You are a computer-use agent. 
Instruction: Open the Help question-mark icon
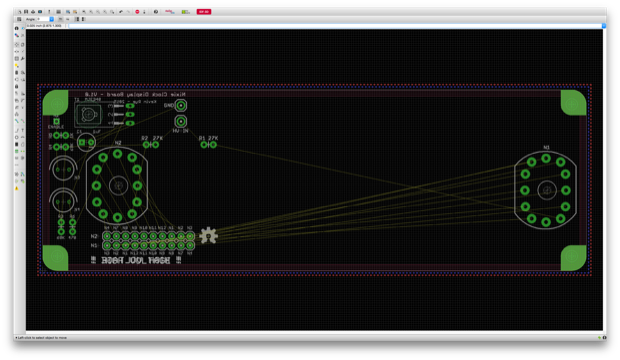pyautogui.click(x=156, y=12)
